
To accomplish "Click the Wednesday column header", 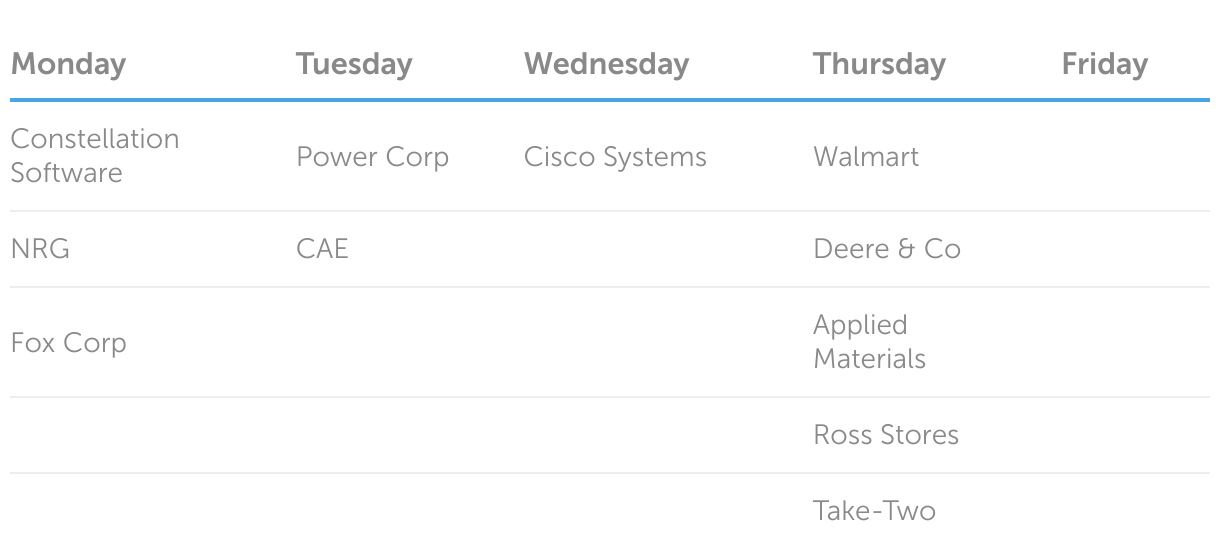I will click(x=606, y=64).
